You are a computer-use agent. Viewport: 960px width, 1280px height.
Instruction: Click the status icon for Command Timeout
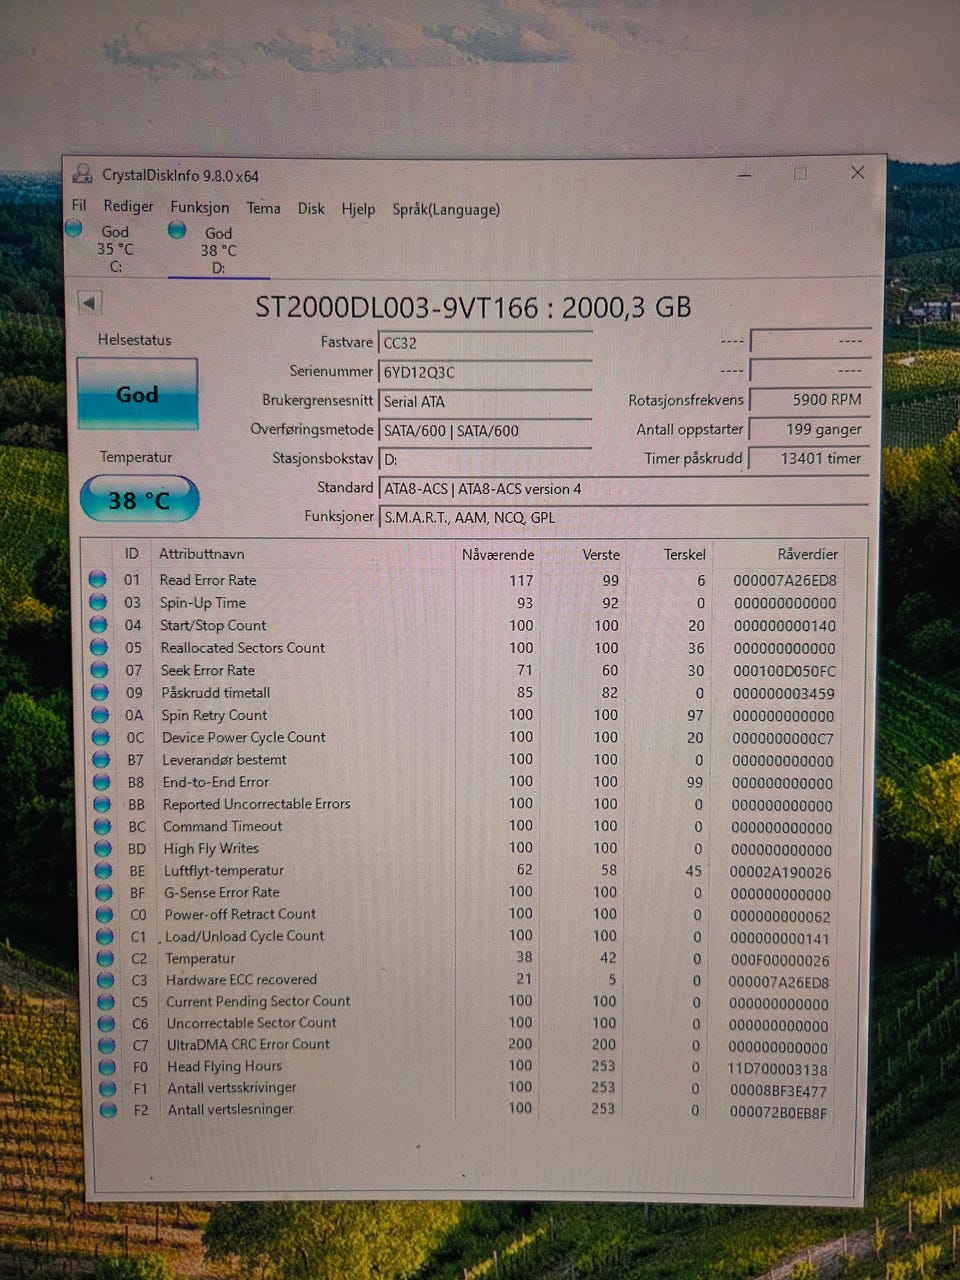(x=102, y=826)
